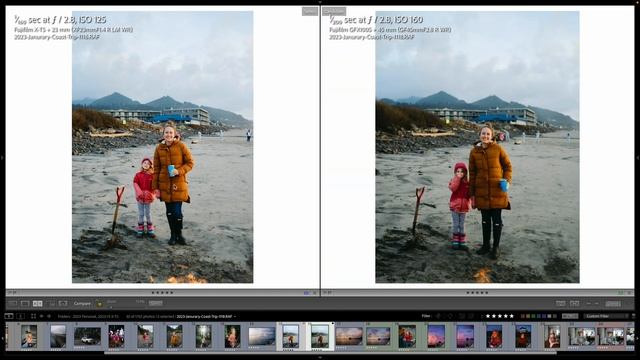Viewport: 640px width, 360px height.
Task: Expand the top module picker arrow
Action: 320,2
